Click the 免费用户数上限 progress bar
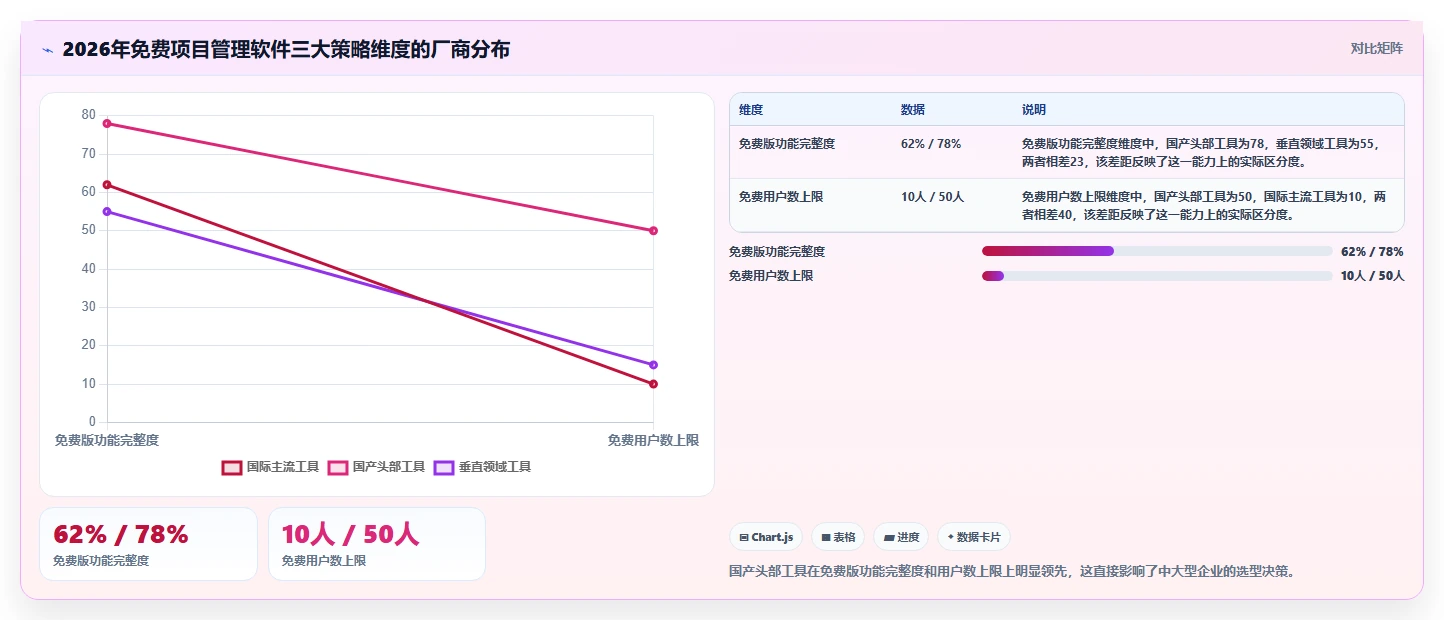This screenshot has width=1444, height=620. tap(1157, 276)
